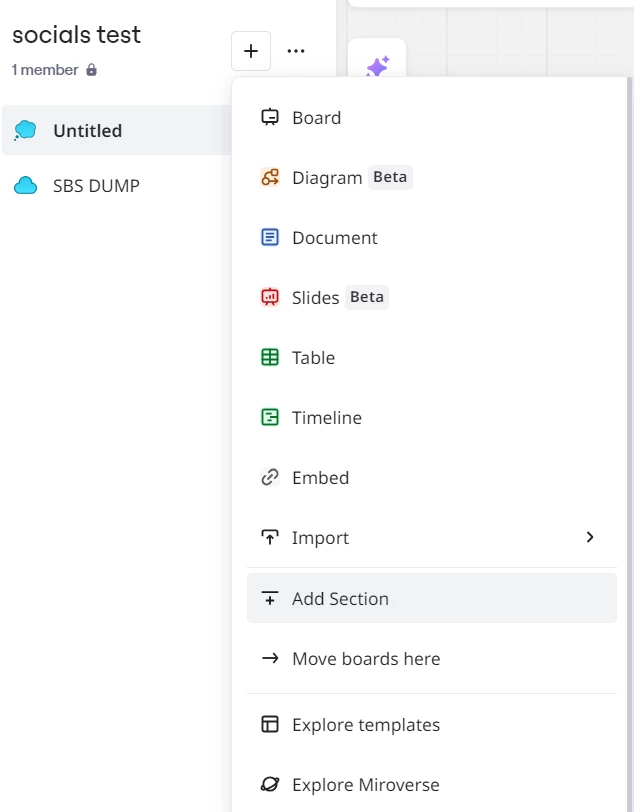Image resolution: width=634 pixels, height=812 pixels.
Task: Create a new Board
Action: point(431,118)
